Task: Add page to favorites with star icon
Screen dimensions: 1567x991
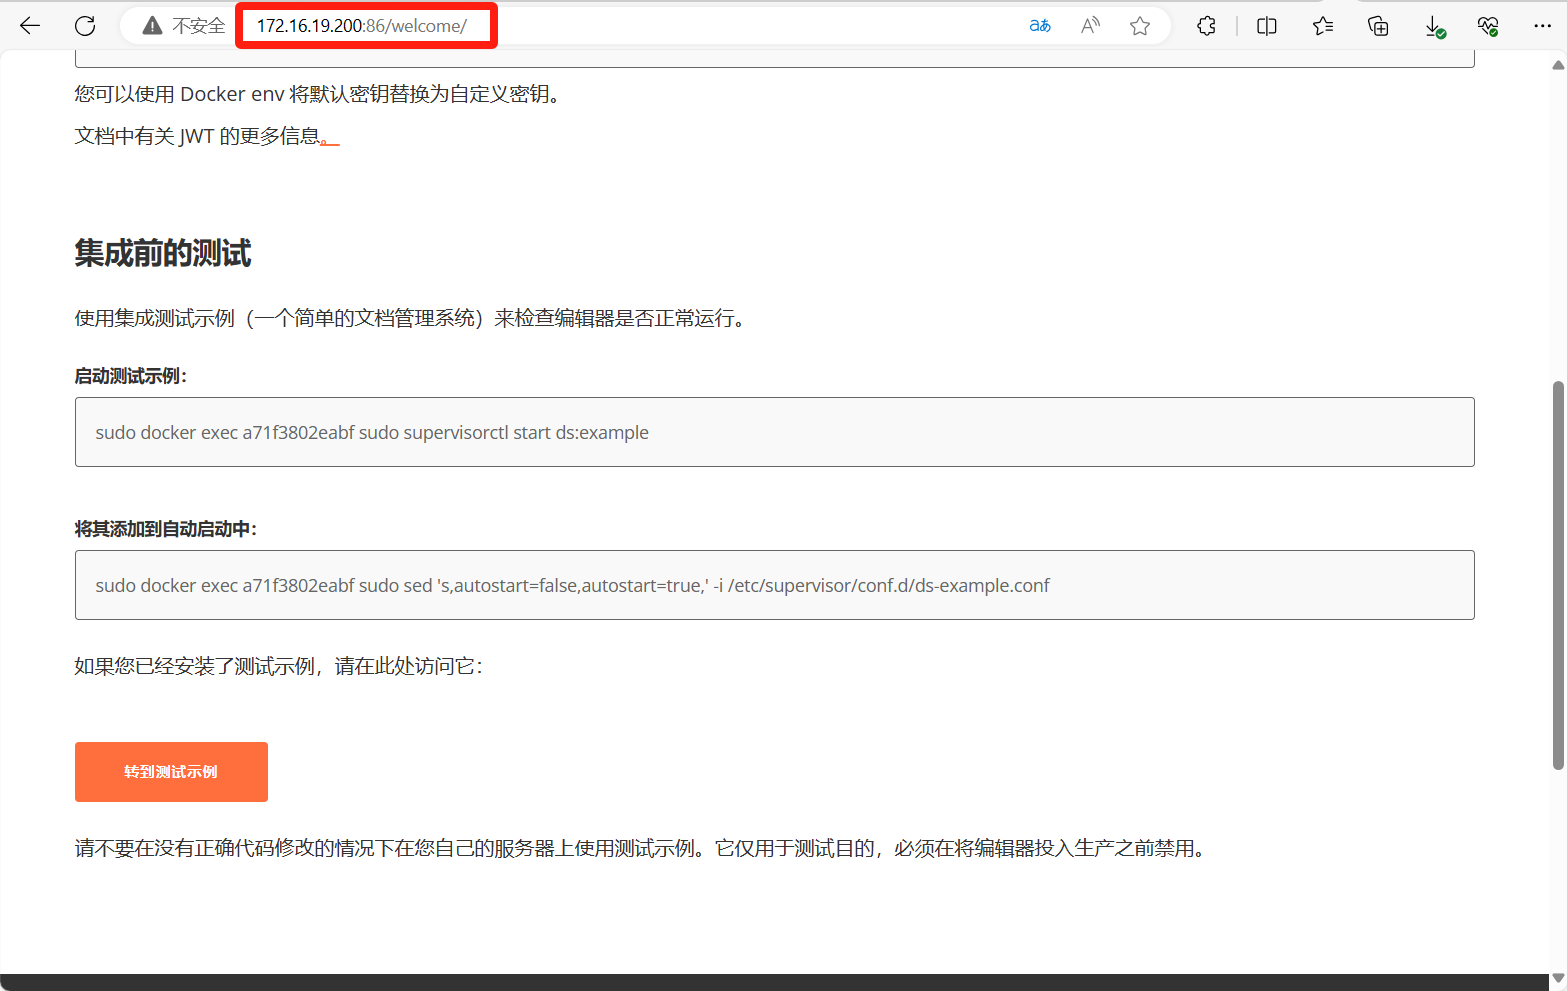Action: [x=1140, y=26]
